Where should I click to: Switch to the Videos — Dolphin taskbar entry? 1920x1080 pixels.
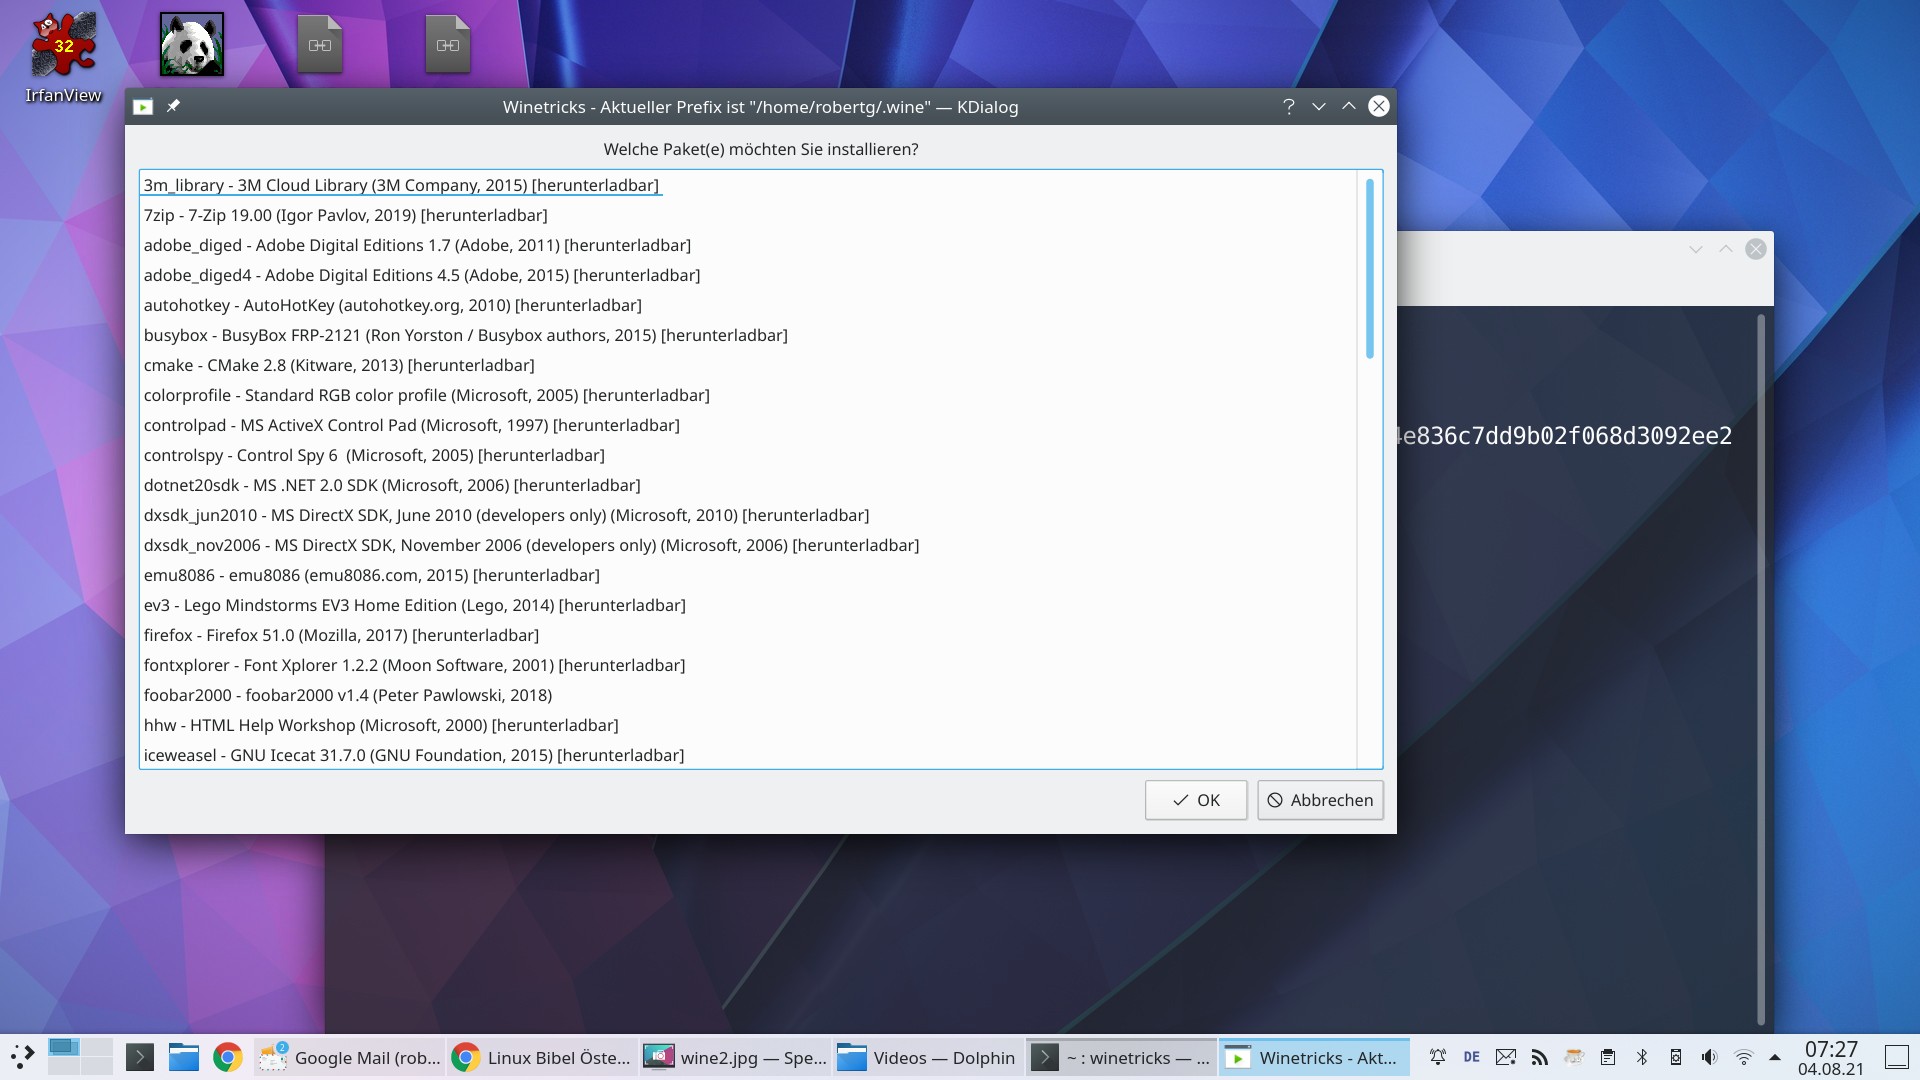click(927, 1057)
